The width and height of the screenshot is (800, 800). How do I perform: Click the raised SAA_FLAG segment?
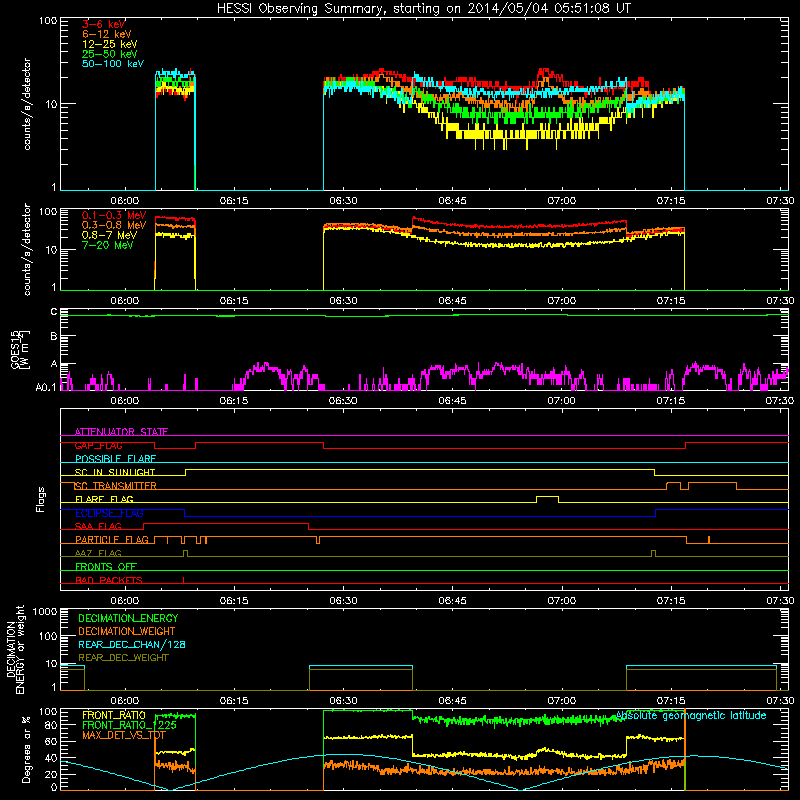(x=226, y=523)
